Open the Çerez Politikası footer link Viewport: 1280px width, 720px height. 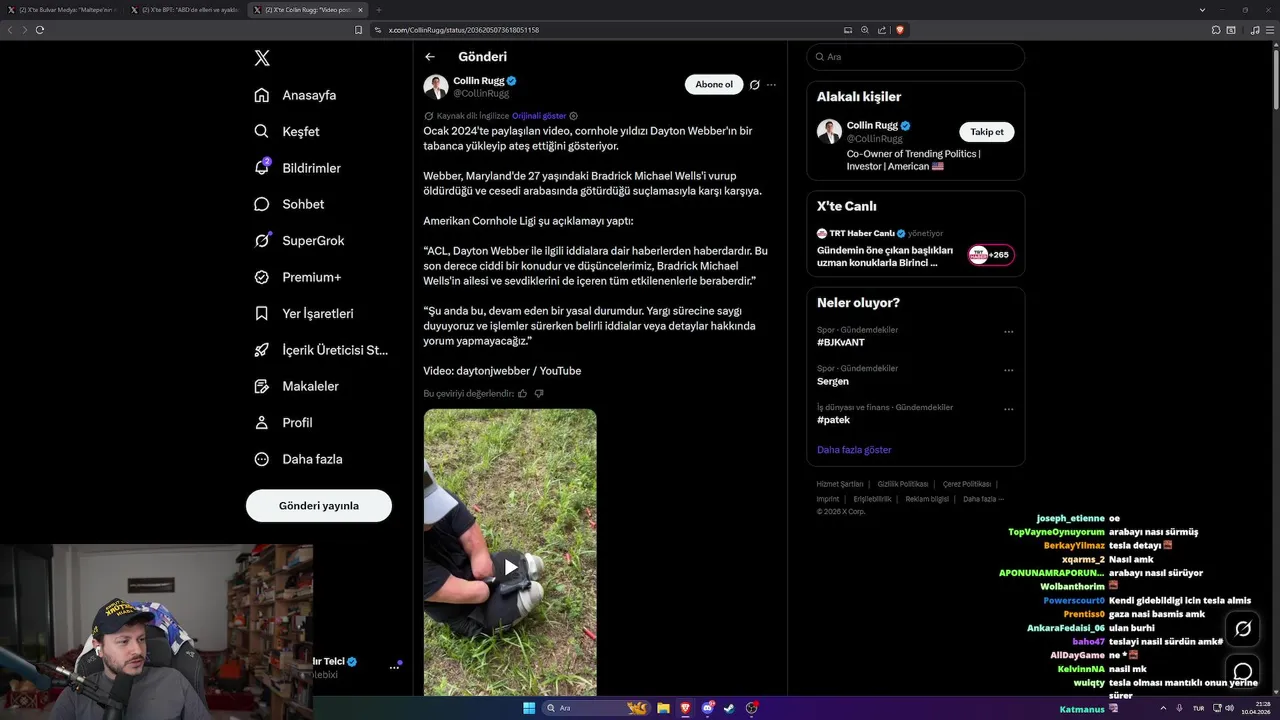967,484
